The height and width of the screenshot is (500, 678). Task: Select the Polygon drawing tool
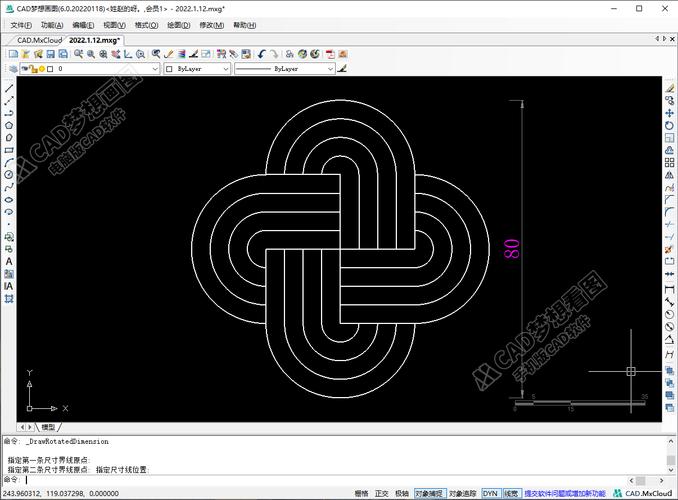click(x=9, y=125)
